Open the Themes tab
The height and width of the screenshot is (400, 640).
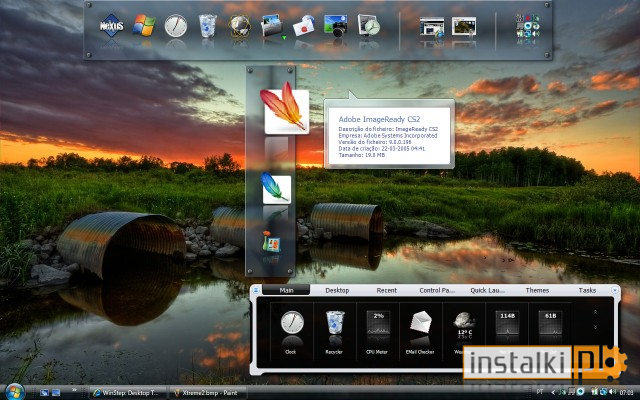(x=537, y=290)
